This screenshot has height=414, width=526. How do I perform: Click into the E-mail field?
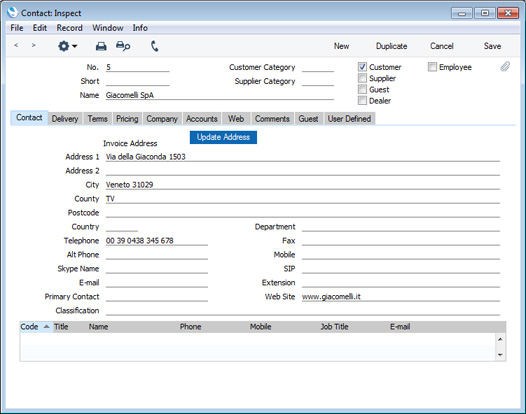(157, 283)
